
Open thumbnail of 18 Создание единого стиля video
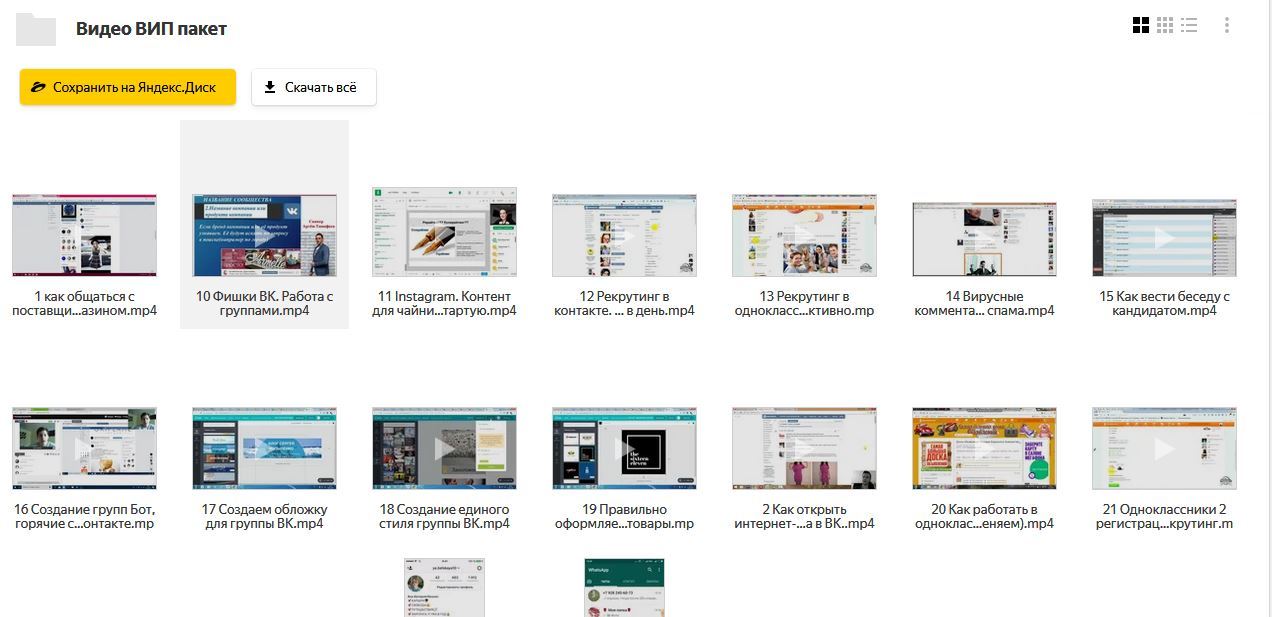[444, 448]
